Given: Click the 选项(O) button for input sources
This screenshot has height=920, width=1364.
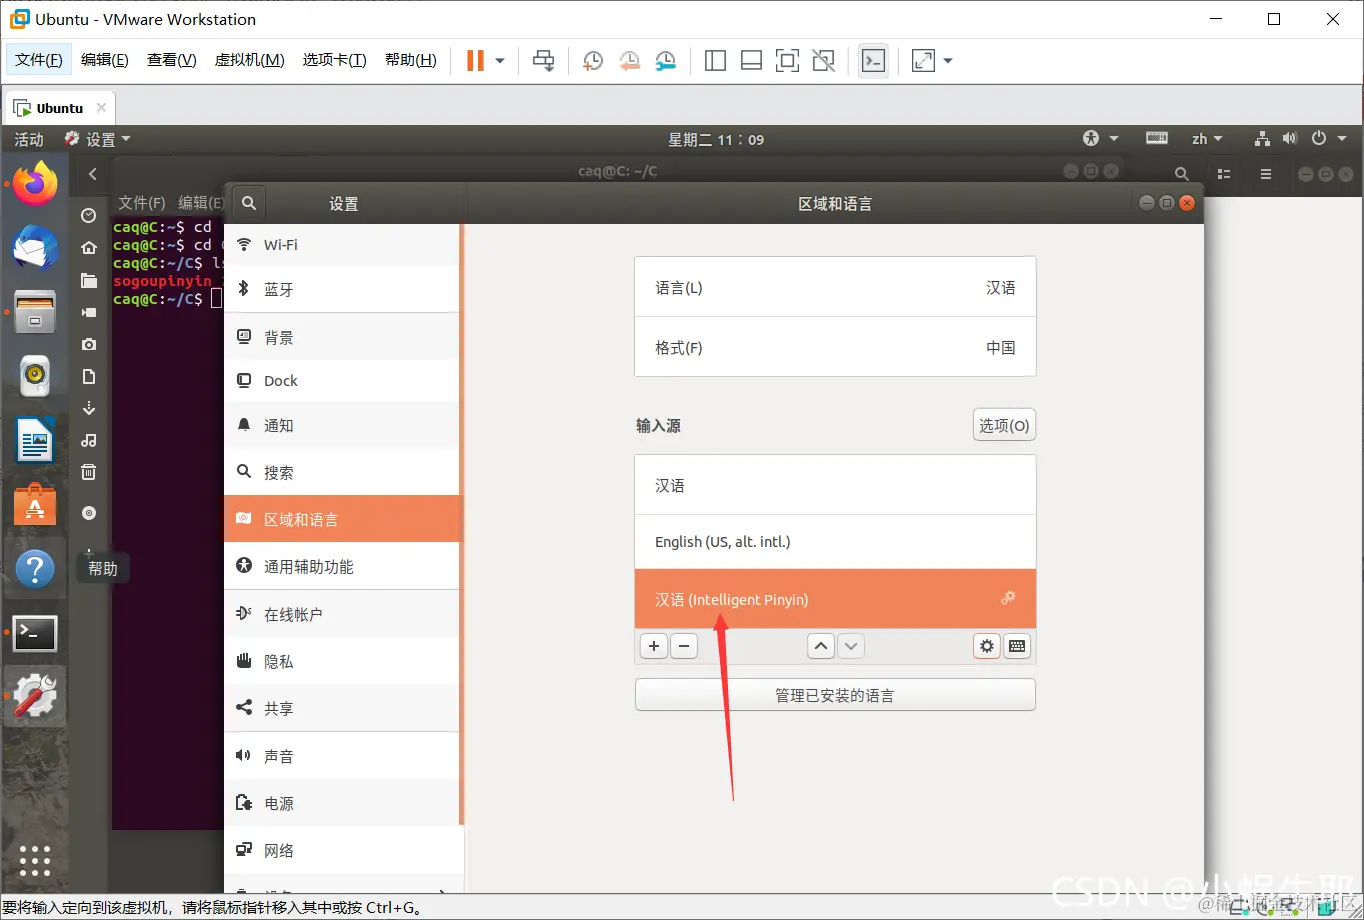Looking at the screenshot, I should (1003, 424).
